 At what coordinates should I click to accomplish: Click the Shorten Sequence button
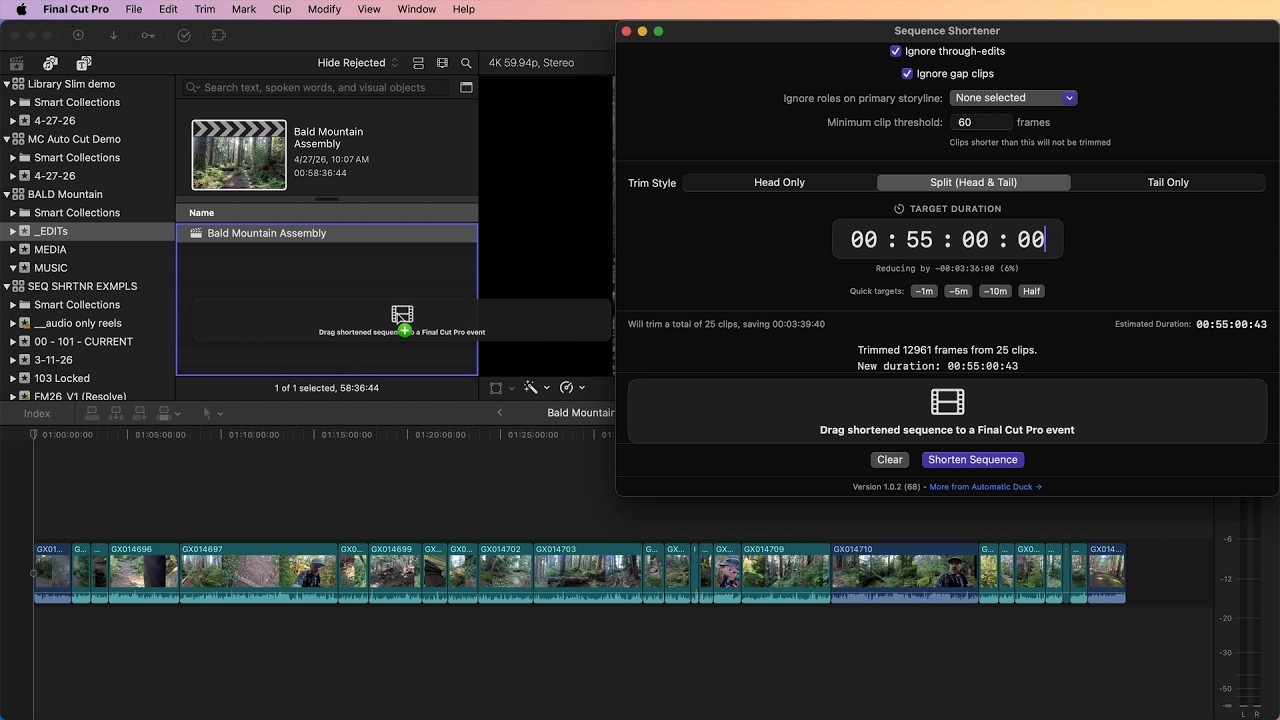point(972,460)
